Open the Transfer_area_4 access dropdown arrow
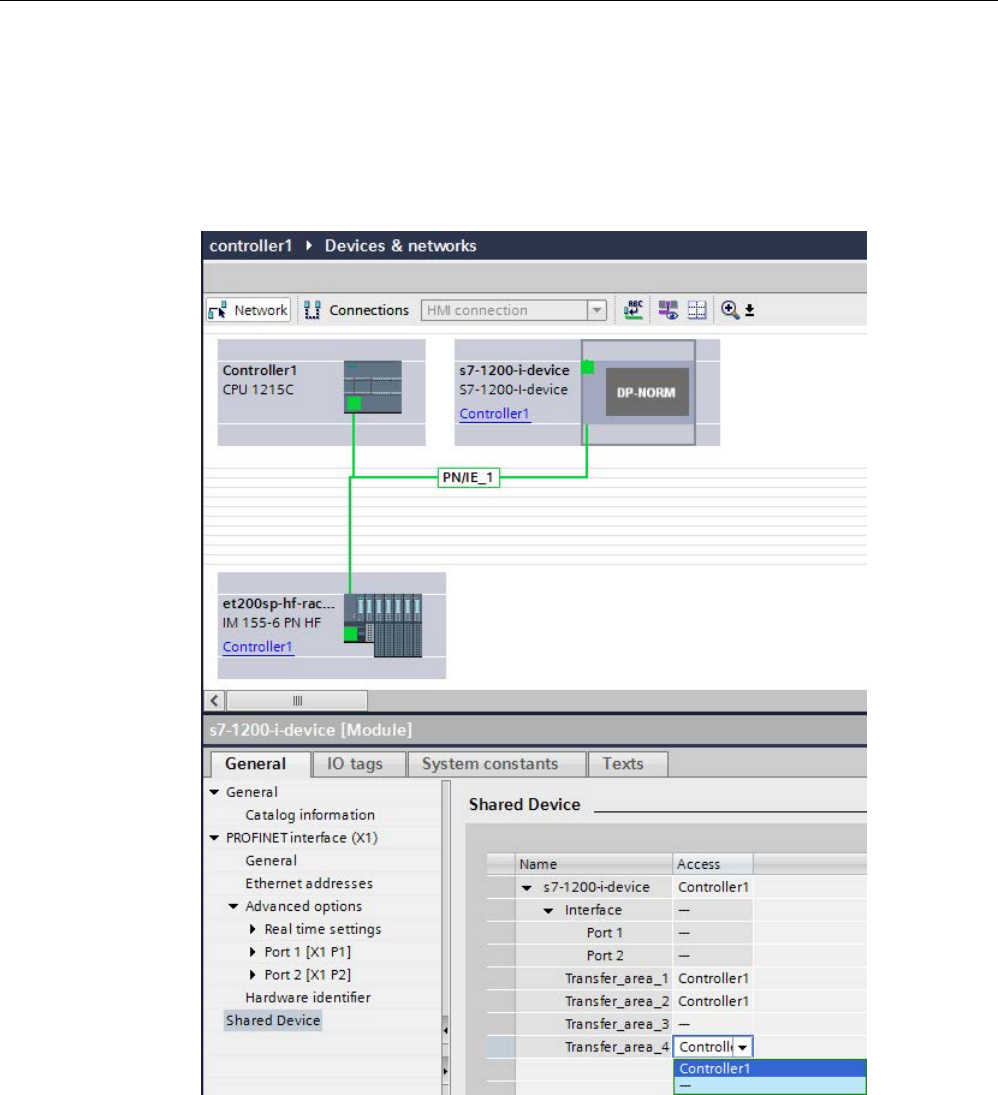998x1095 pixels. coord(742,1047)
